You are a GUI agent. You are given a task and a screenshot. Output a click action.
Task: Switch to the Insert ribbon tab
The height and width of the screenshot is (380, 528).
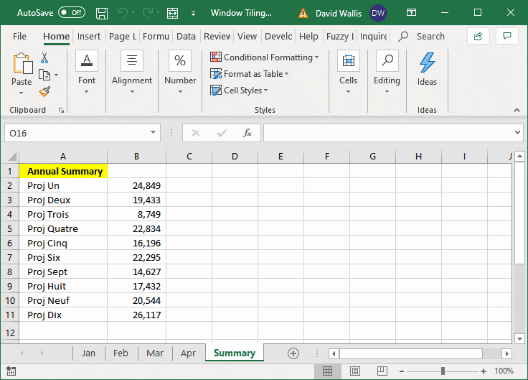(89, 36)
